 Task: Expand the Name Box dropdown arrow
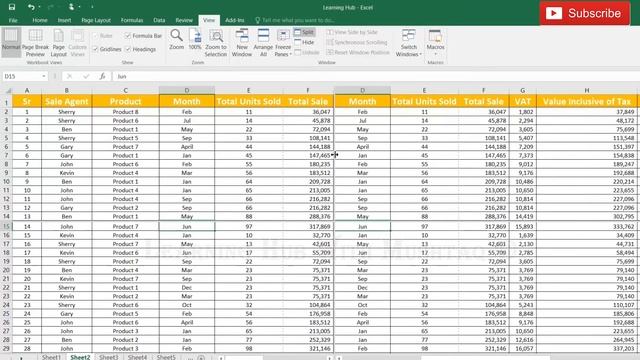44,76
